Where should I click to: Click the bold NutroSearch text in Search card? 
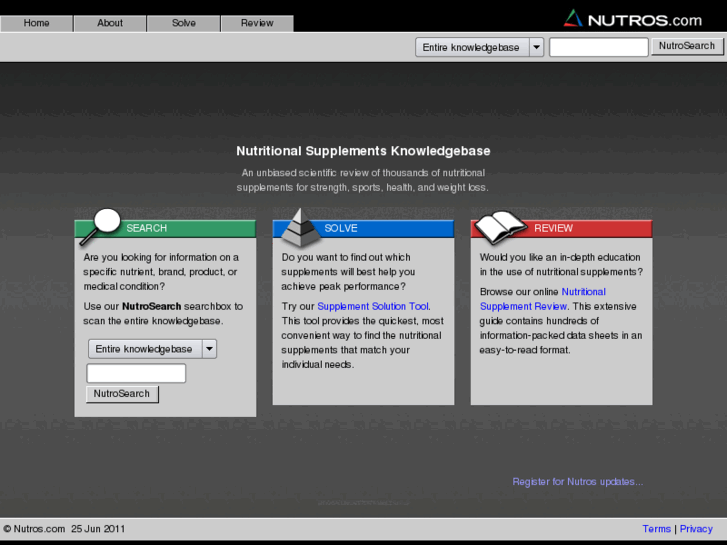coord(152,306)
